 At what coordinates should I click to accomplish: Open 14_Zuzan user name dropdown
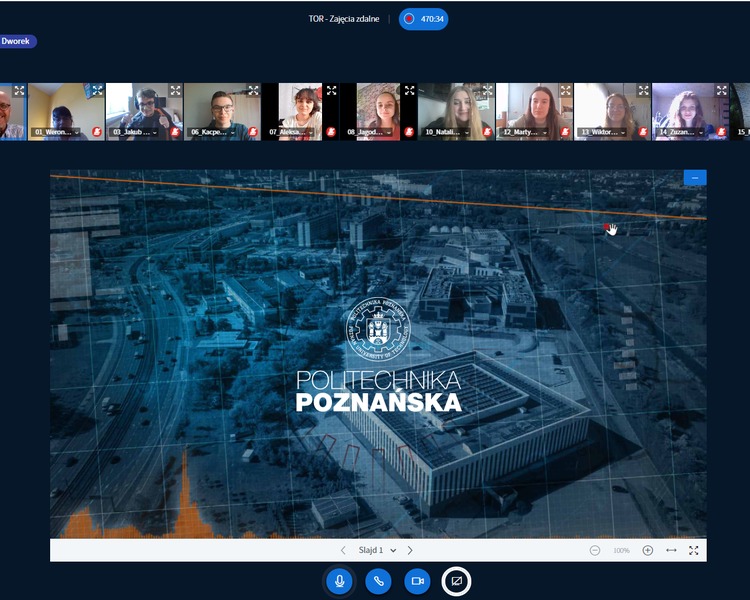(681, 132)
